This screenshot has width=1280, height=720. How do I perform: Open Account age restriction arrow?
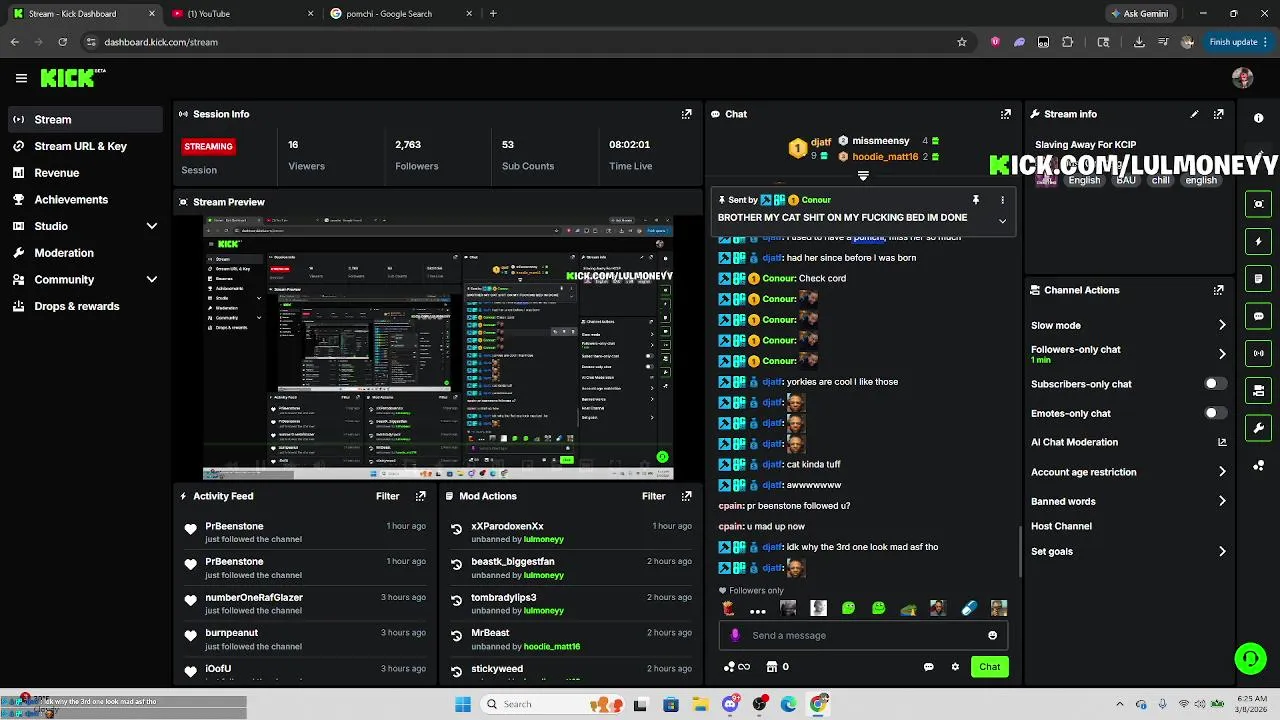click(1222, 472)
